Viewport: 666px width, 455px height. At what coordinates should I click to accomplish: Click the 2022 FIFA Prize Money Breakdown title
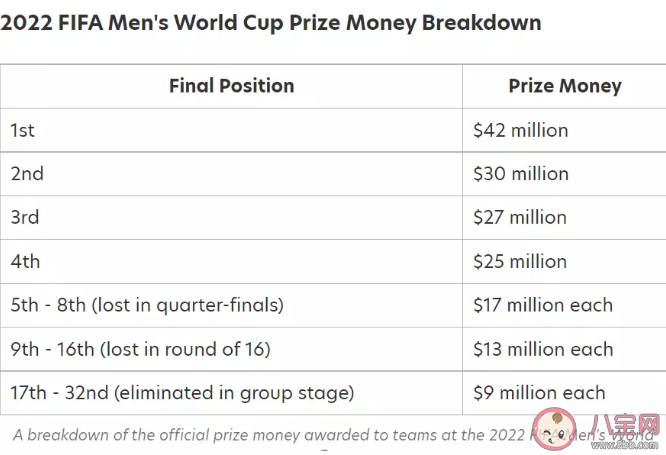click(271, 23)
